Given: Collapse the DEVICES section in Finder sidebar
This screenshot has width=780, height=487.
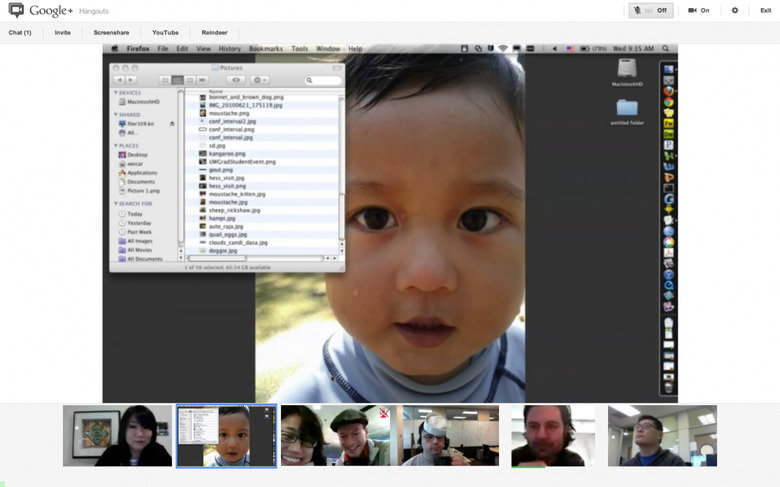Looking at the screenshot, I should coord(116,93).
